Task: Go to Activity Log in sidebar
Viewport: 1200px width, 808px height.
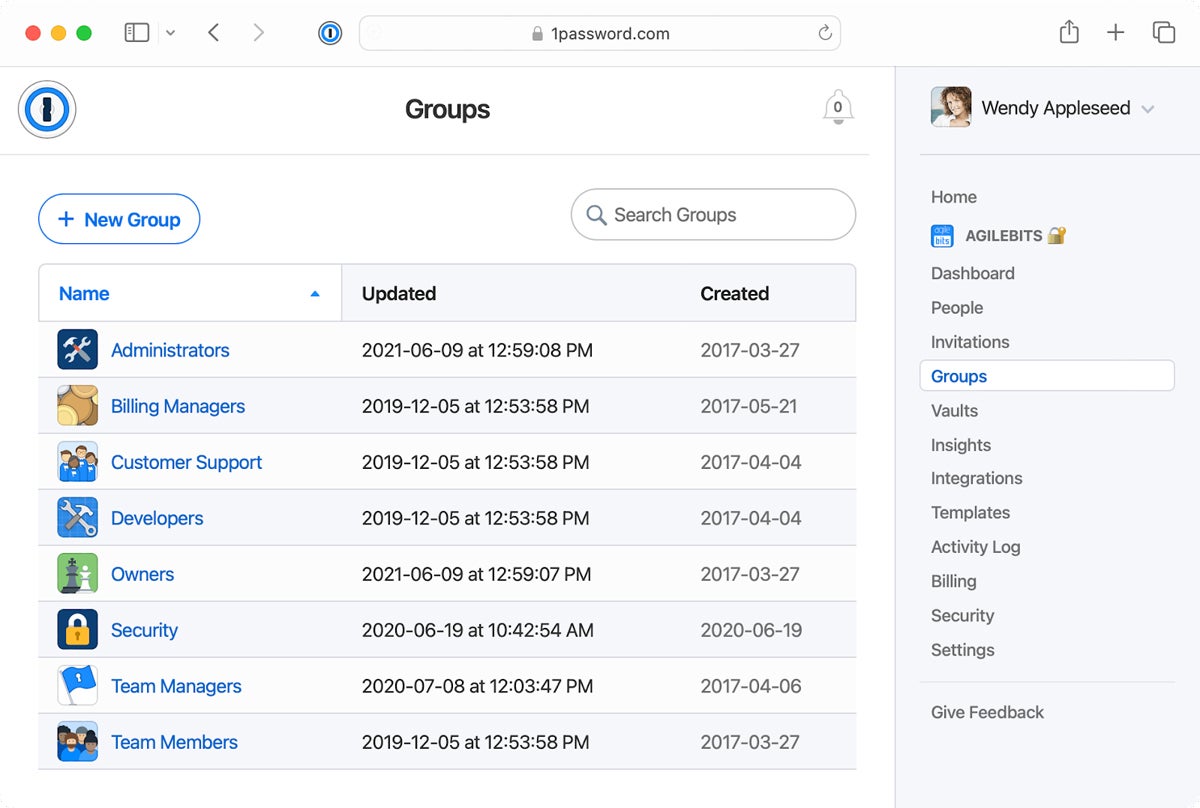Action: (975, 547)
